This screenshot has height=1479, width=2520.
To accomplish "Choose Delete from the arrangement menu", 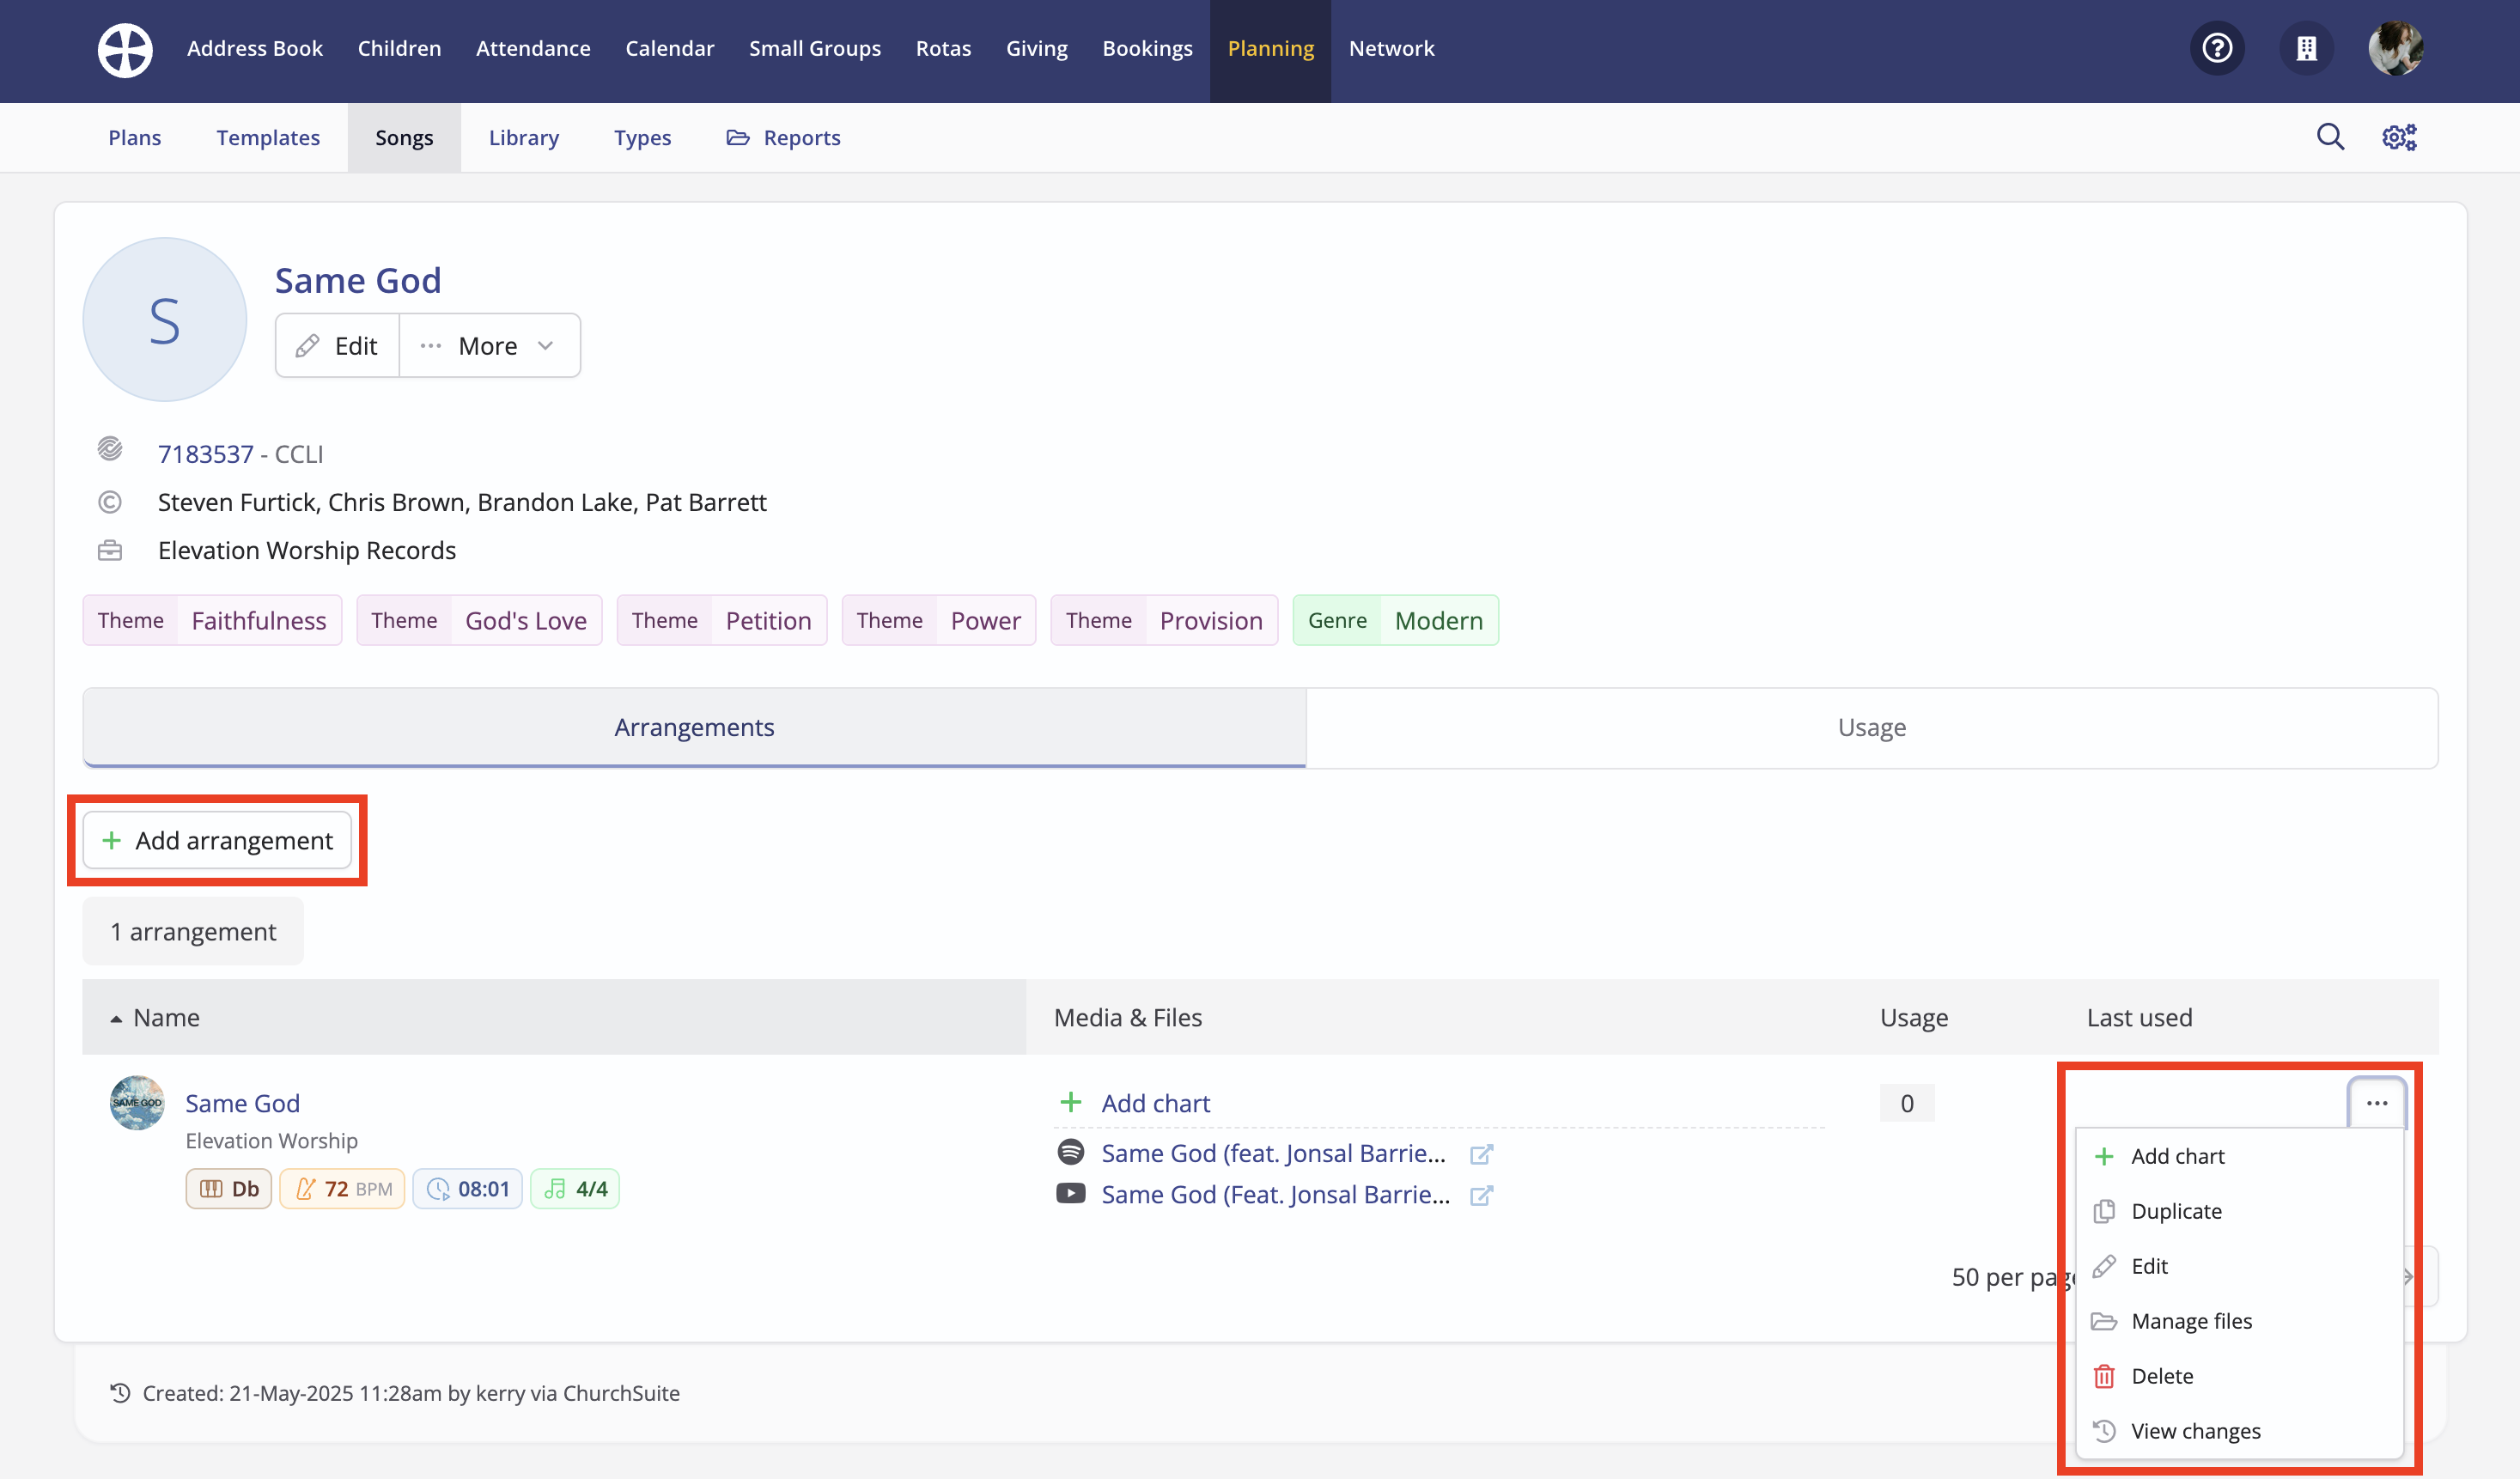I will [2239, 1376].
